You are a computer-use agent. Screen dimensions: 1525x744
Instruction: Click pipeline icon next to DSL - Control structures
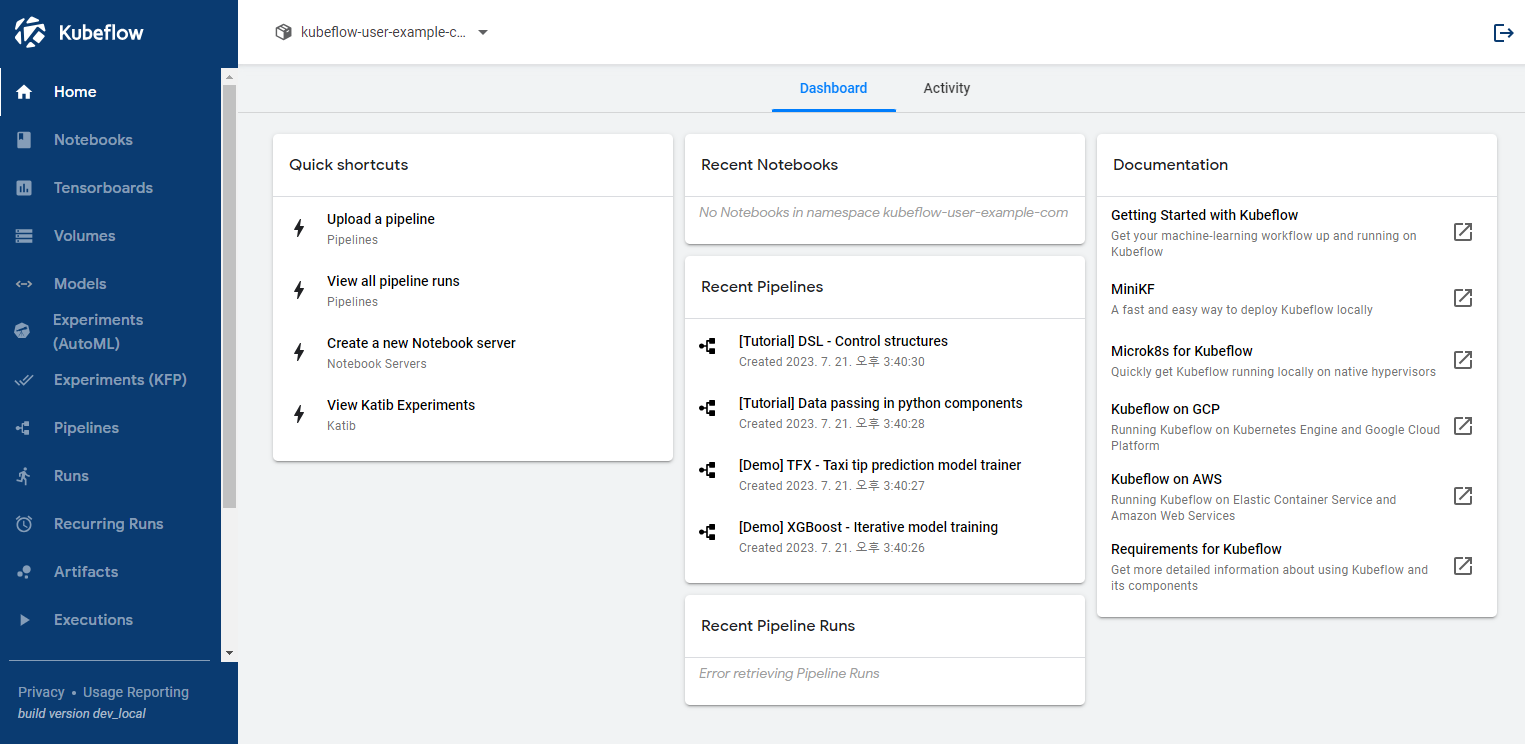(708, 346)
